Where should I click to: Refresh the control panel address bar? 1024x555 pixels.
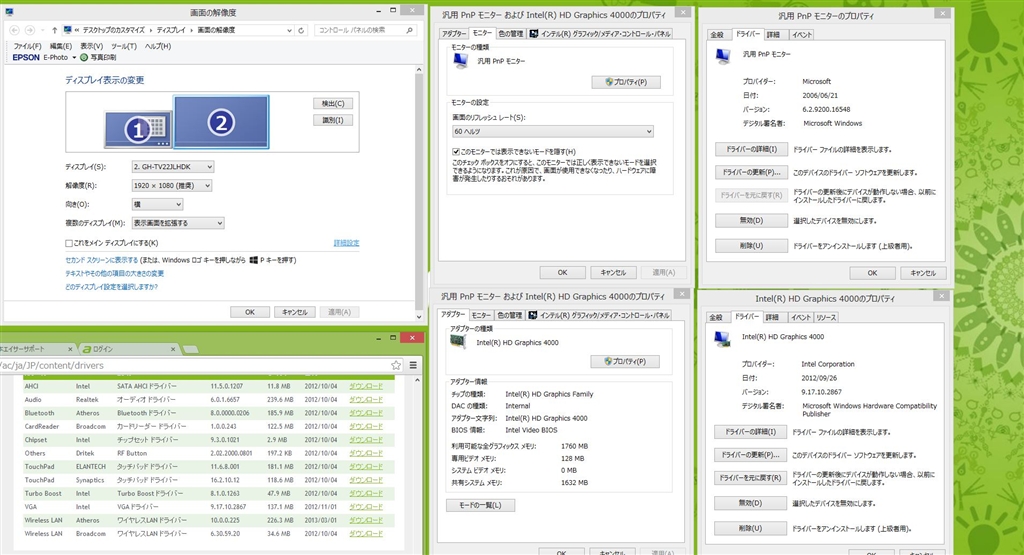301,30
